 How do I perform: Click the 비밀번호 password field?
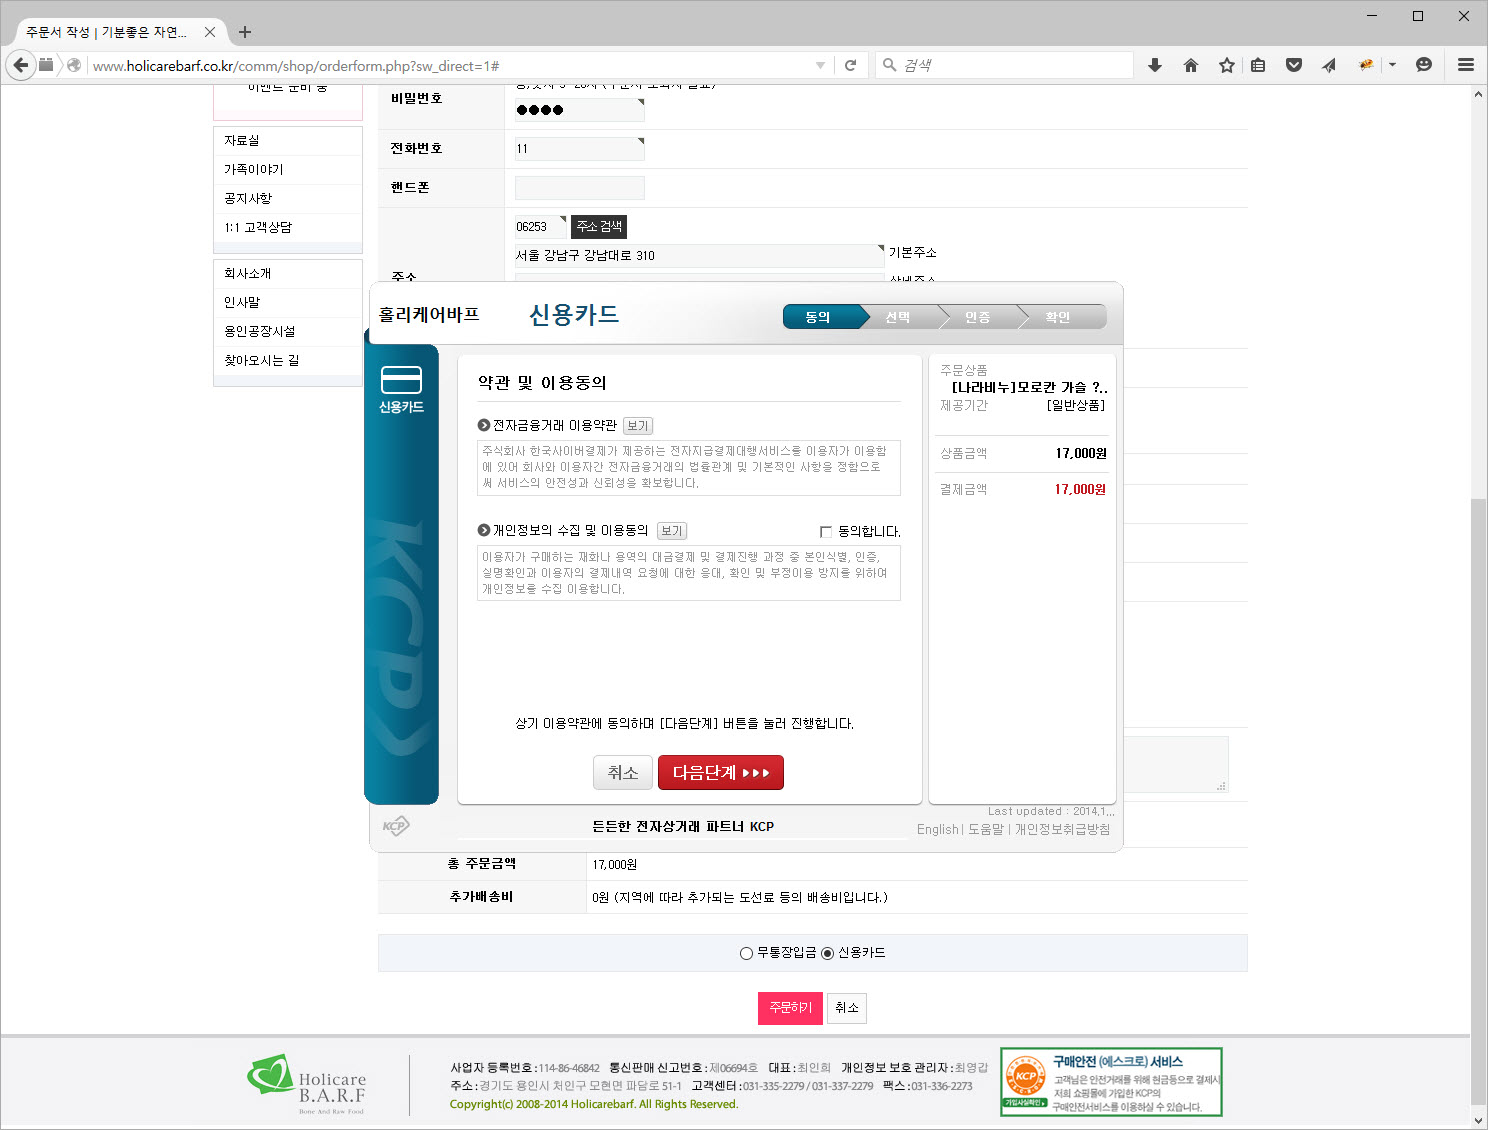click(x=579, y=110)
